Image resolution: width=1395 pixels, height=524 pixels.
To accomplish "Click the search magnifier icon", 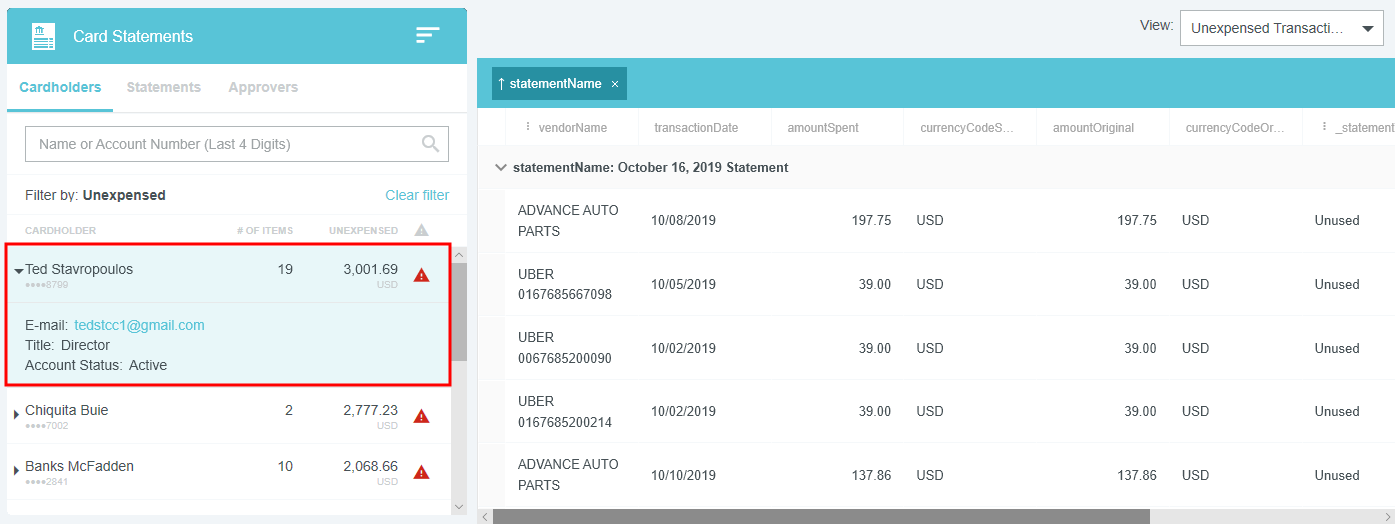I will tap(431, 144).
